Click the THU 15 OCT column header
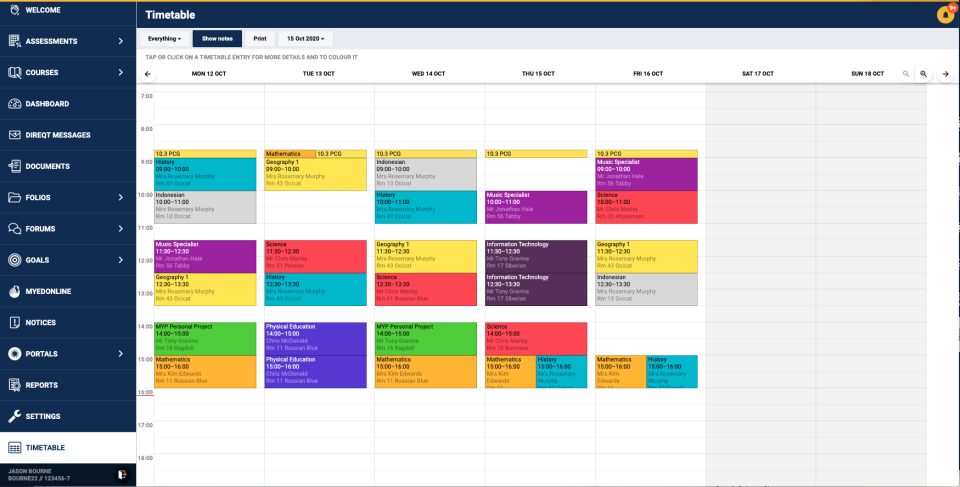Screen dimensions: 960x487 (538, 74)
